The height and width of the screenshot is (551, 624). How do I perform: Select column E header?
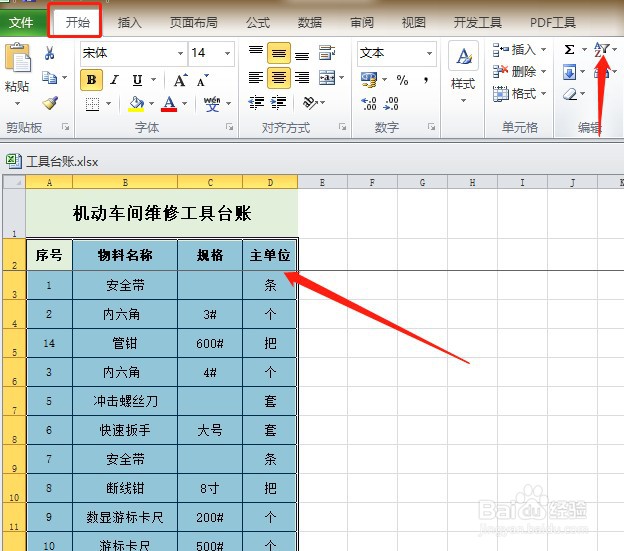click(322, 182)
